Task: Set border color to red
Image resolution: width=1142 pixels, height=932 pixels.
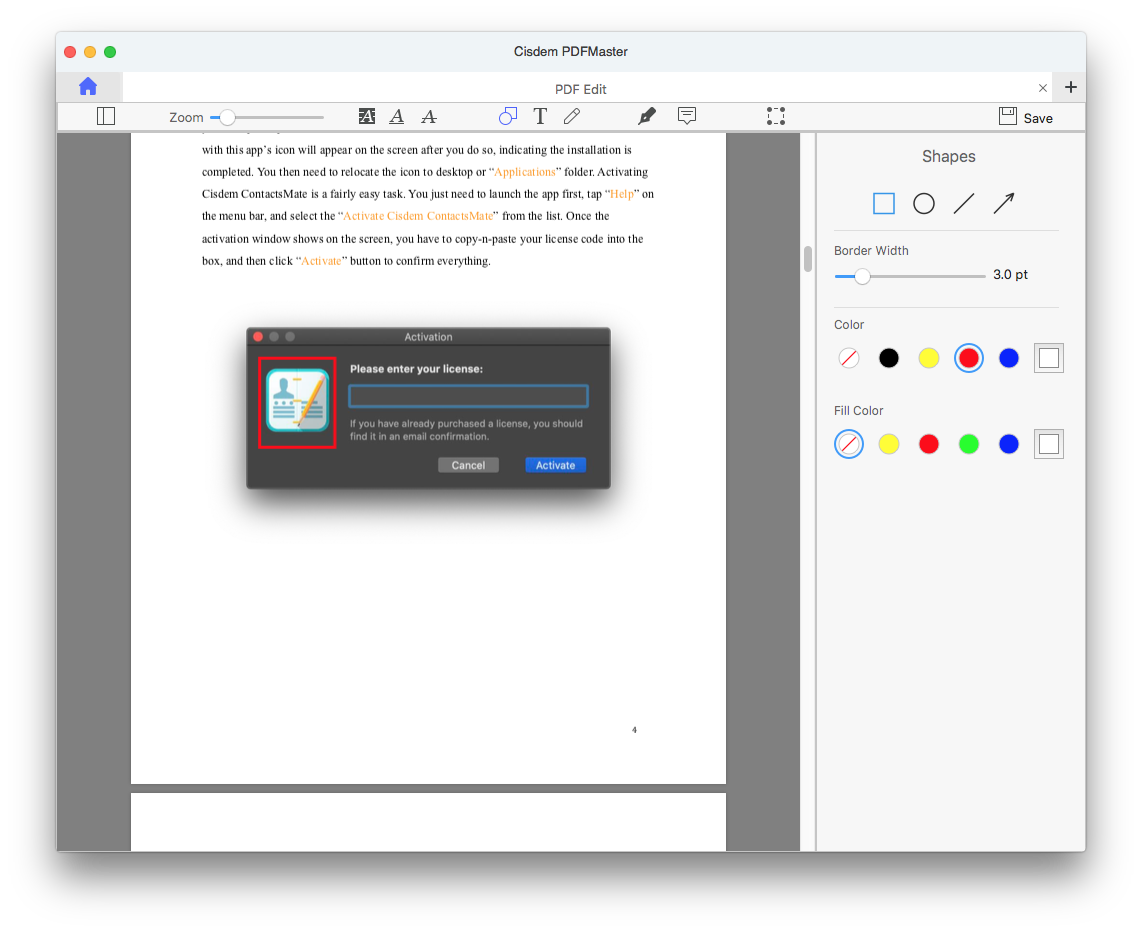Action: (969, 358)
